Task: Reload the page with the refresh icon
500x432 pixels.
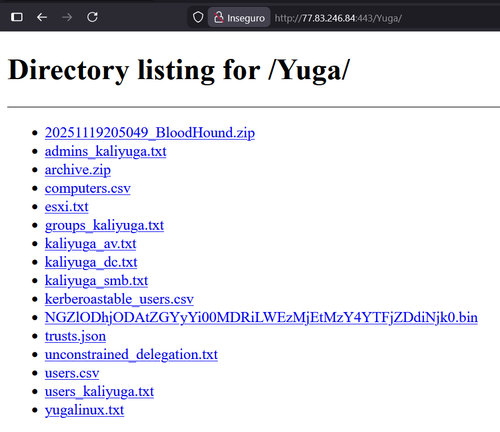Action: [x=92, y=17]
